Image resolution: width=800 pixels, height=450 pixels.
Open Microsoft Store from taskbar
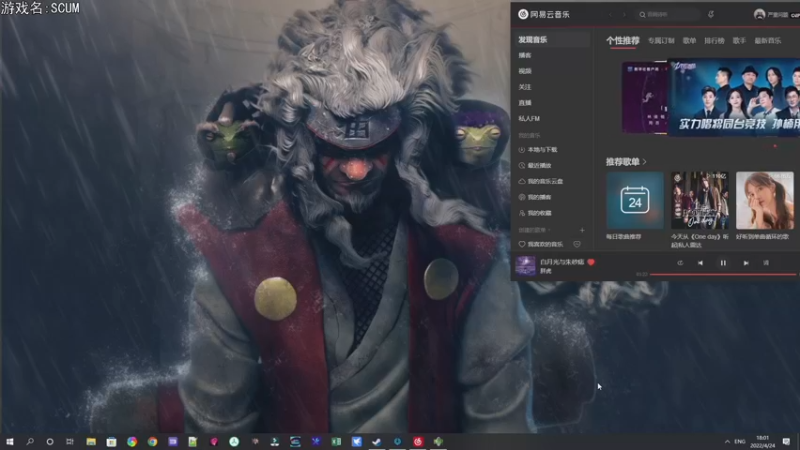click(x=111, y=441)
